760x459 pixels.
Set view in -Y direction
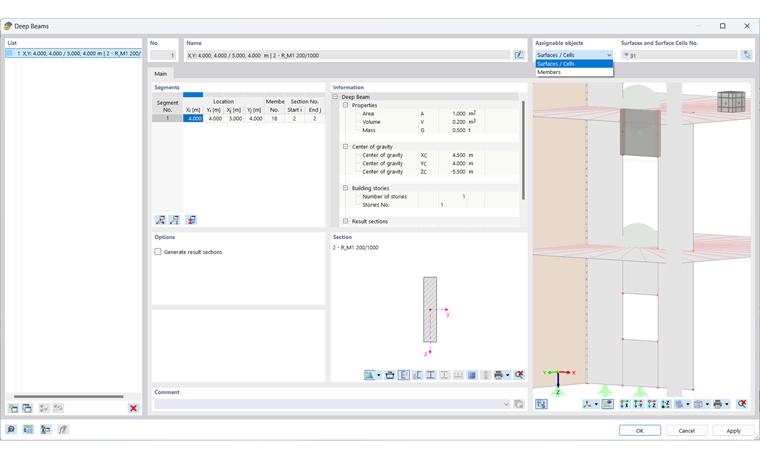[x=638, y=404]
